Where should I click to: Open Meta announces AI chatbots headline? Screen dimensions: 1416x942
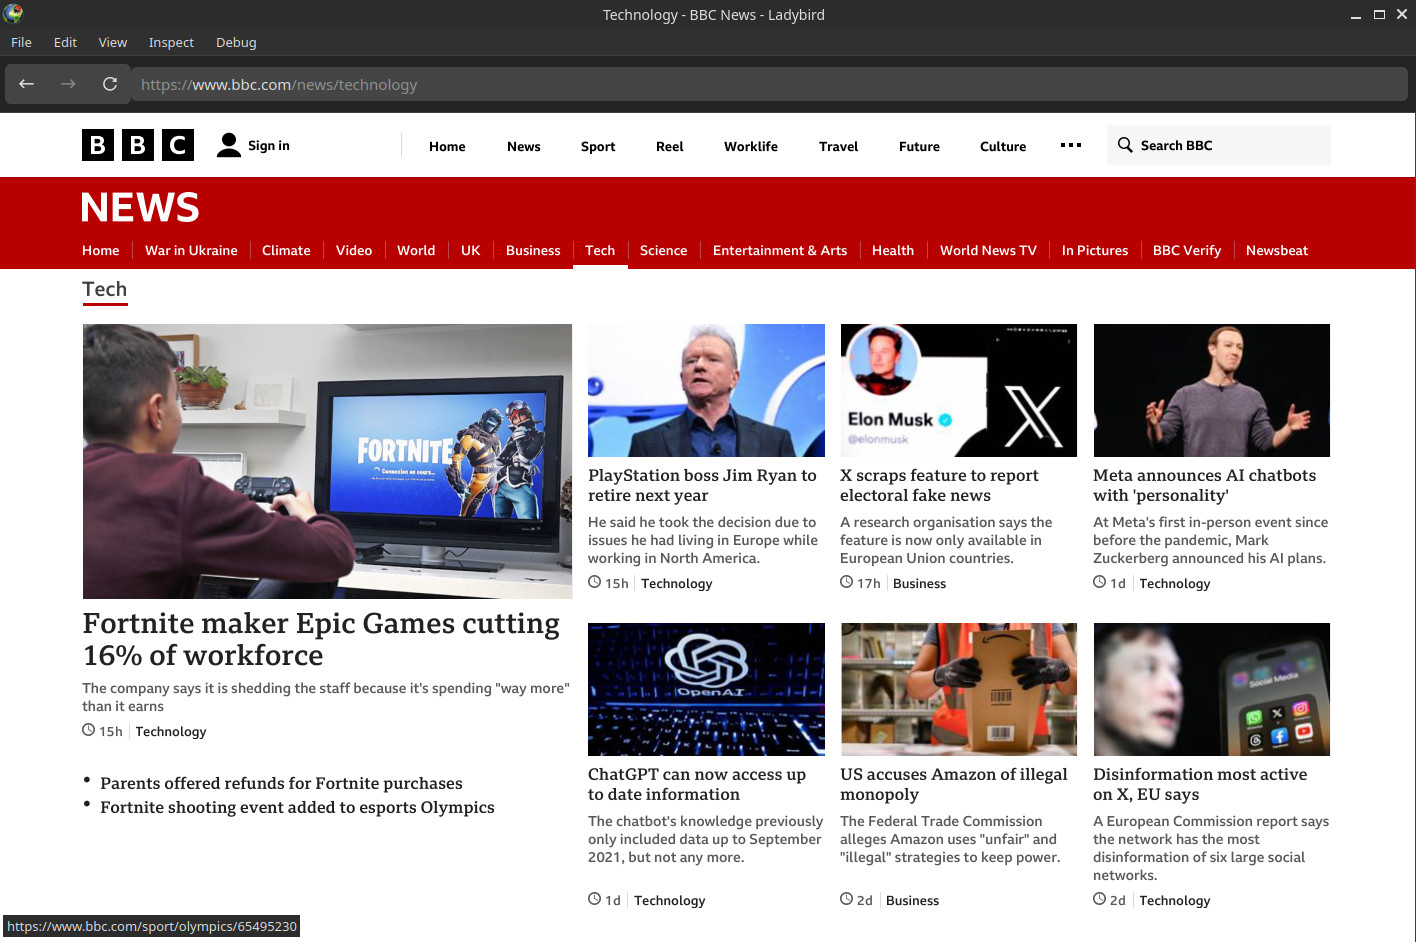point(1204,485)
